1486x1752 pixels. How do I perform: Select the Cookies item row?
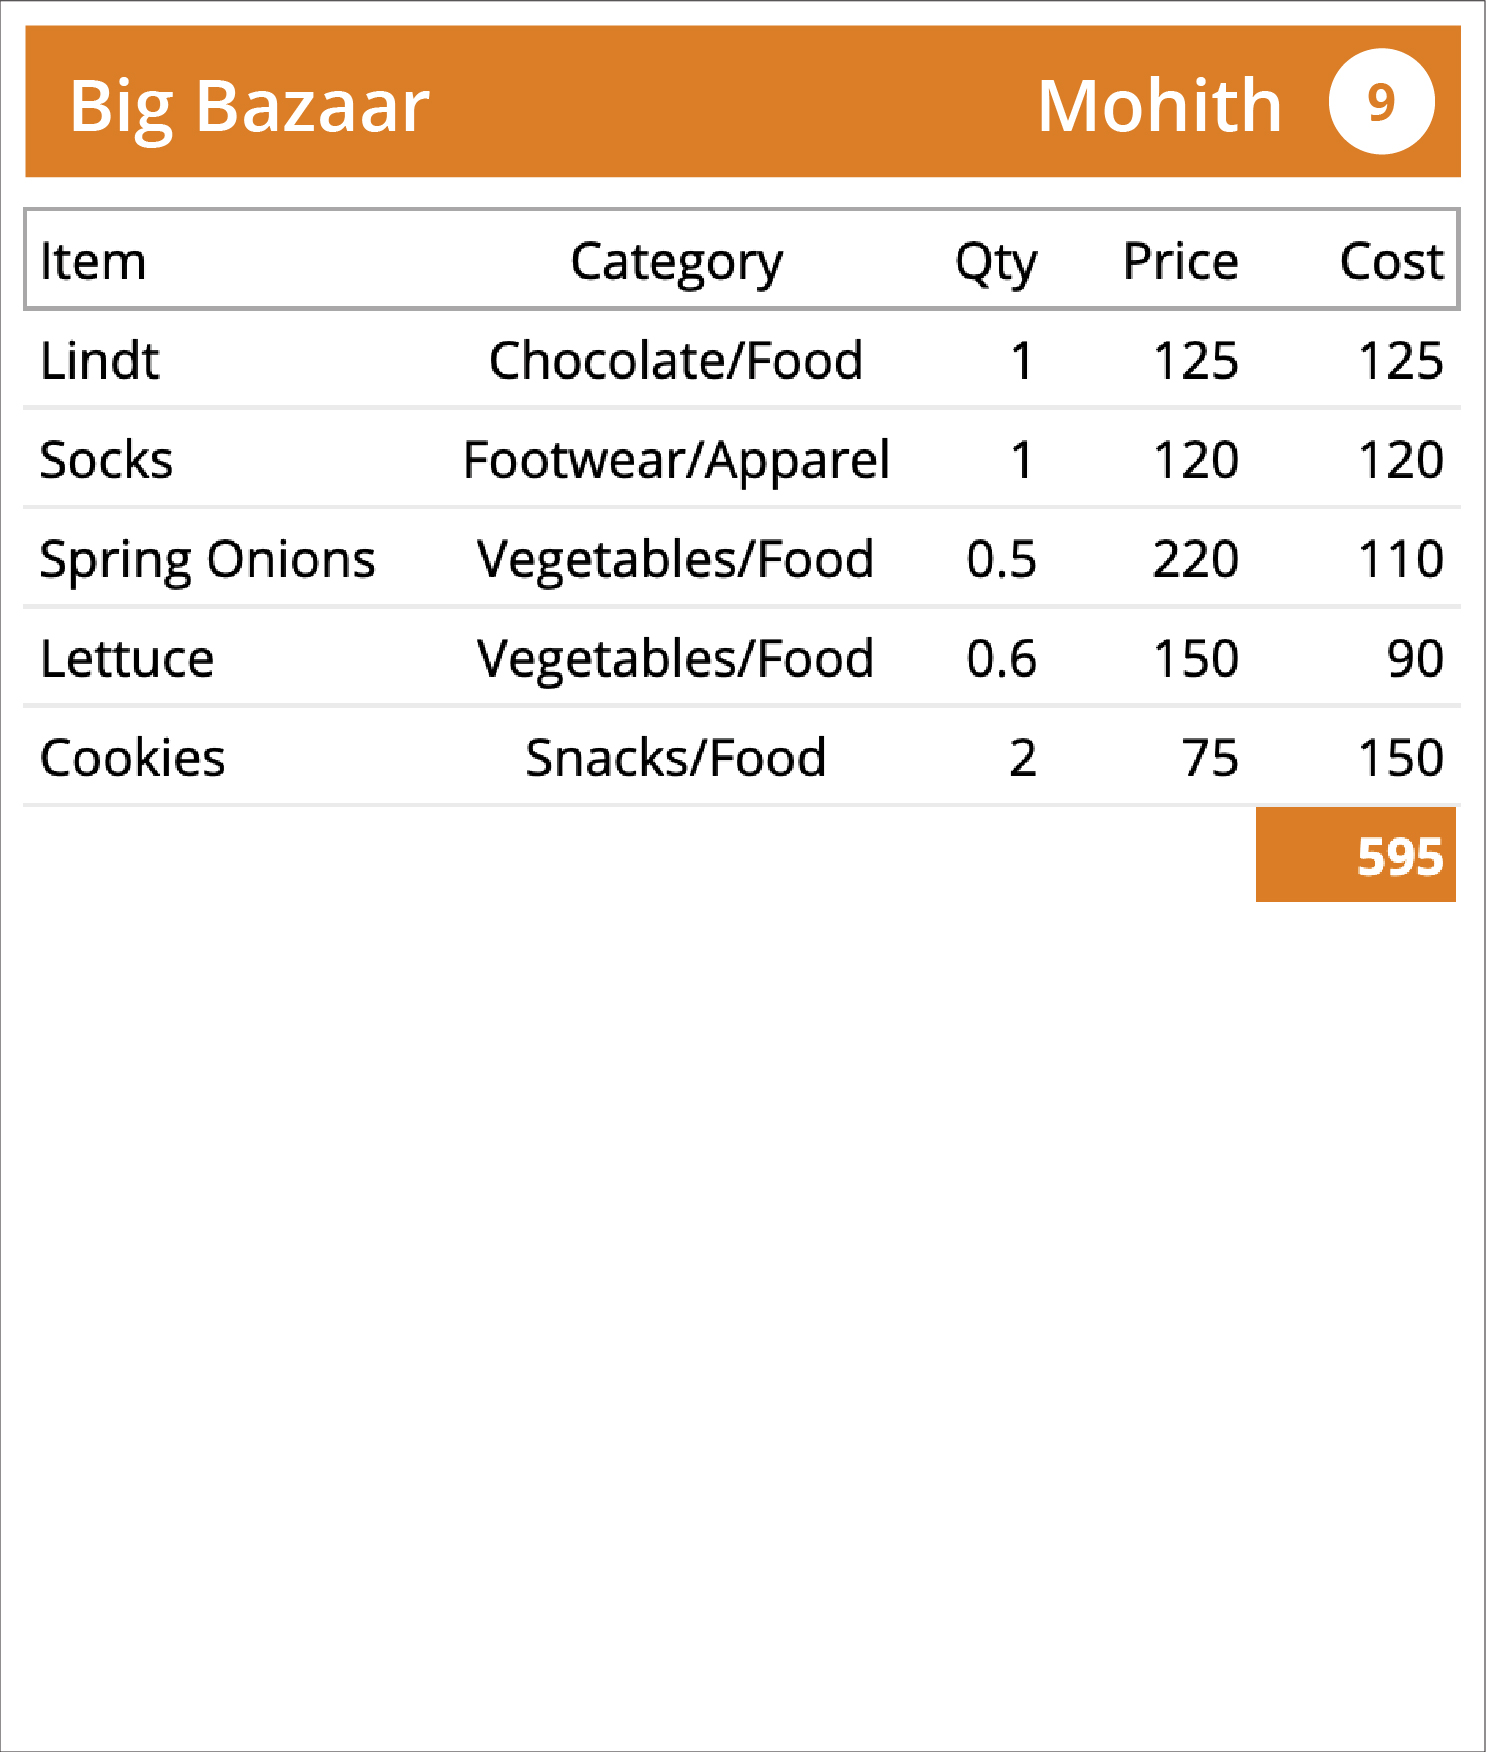point(742,757)
